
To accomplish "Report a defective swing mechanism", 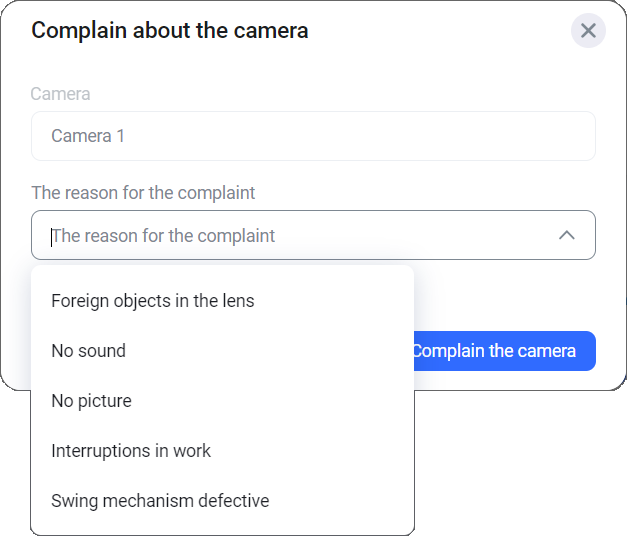I will point(160,501).
